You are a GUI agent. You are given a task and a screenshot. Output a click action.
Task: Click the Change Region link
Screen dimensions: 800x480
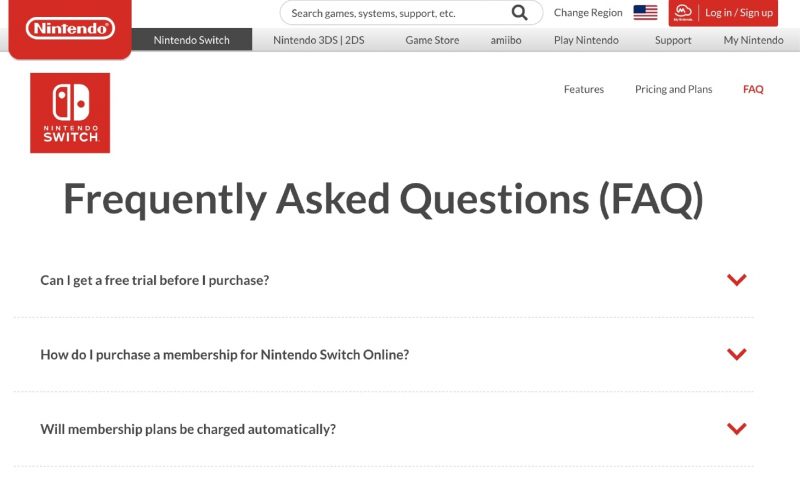[x=588, y=13]
